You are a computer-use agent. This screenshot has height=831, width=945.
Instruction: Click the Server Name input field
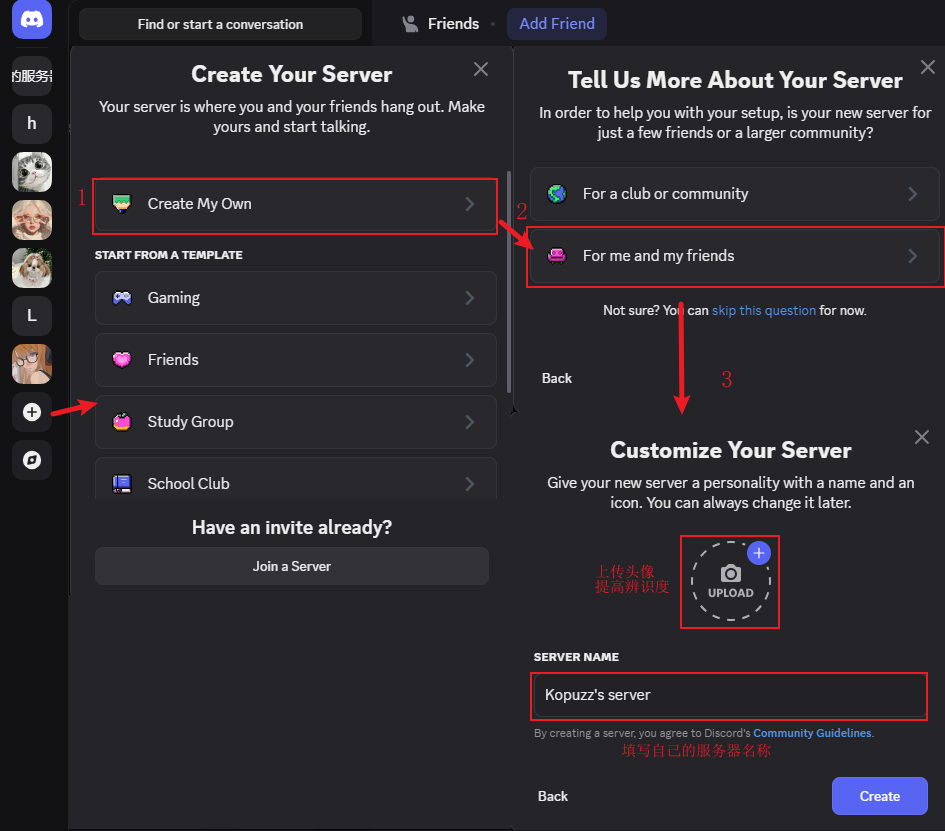click(729, 695)
